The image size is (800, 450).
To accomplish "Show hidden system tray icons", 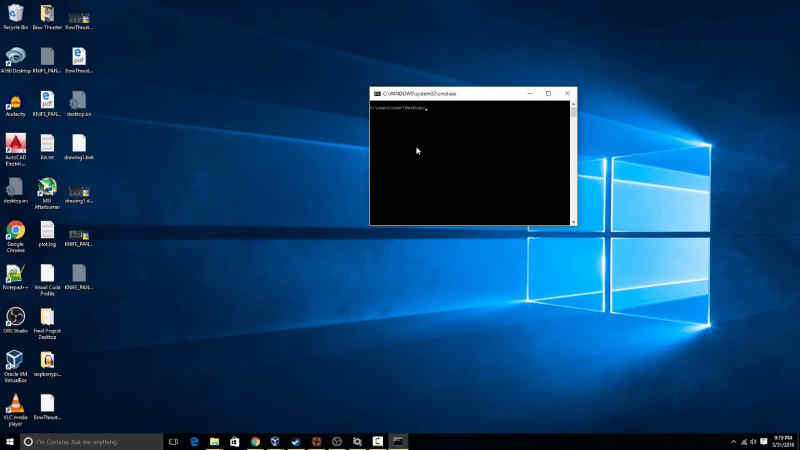I will pos(733,442).
